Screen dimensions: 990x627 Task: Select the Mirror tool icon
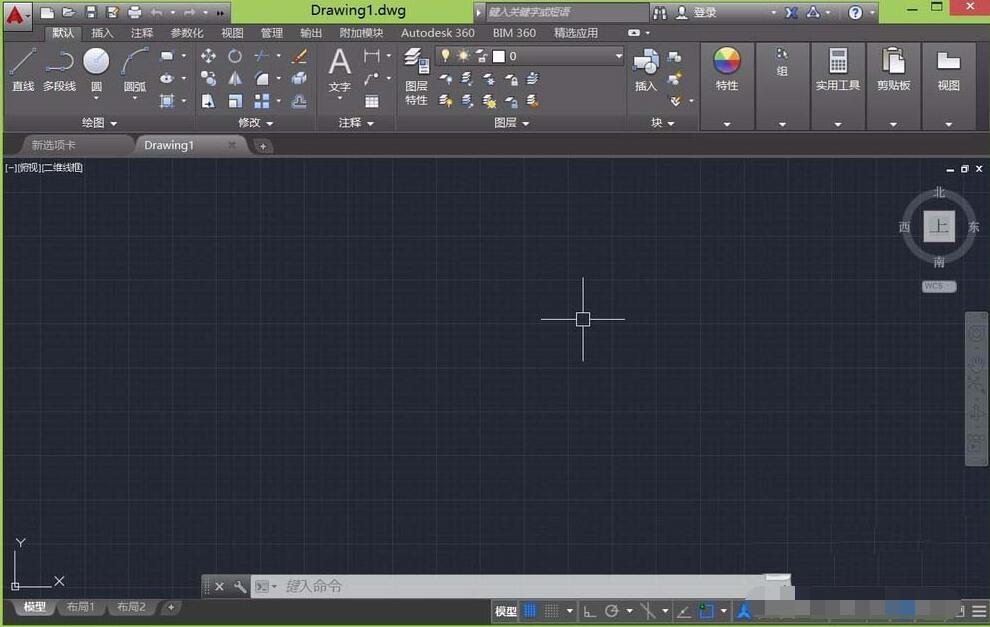click(x=235, y=78)
